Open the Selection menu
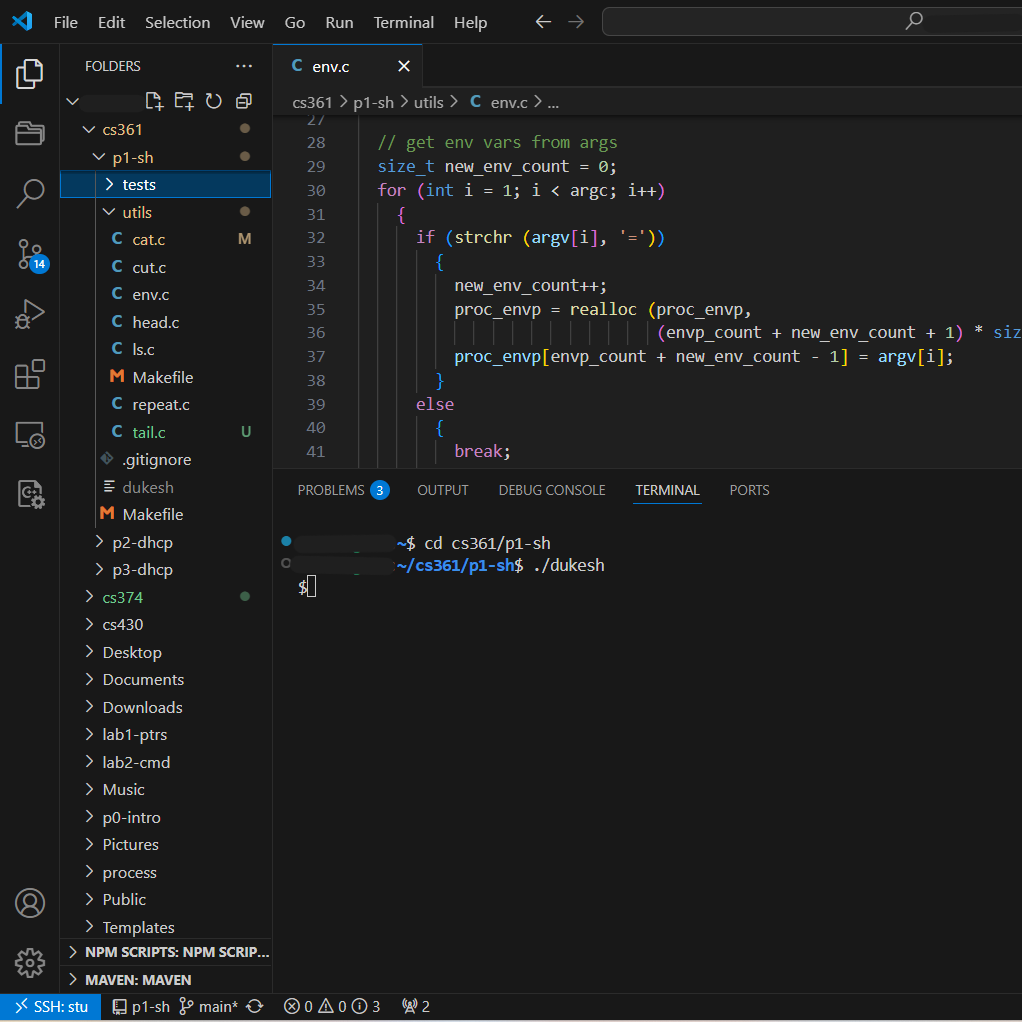The width and height of the screenshot is (1022, 1022). pyautogui.click(x=177, y=22)
